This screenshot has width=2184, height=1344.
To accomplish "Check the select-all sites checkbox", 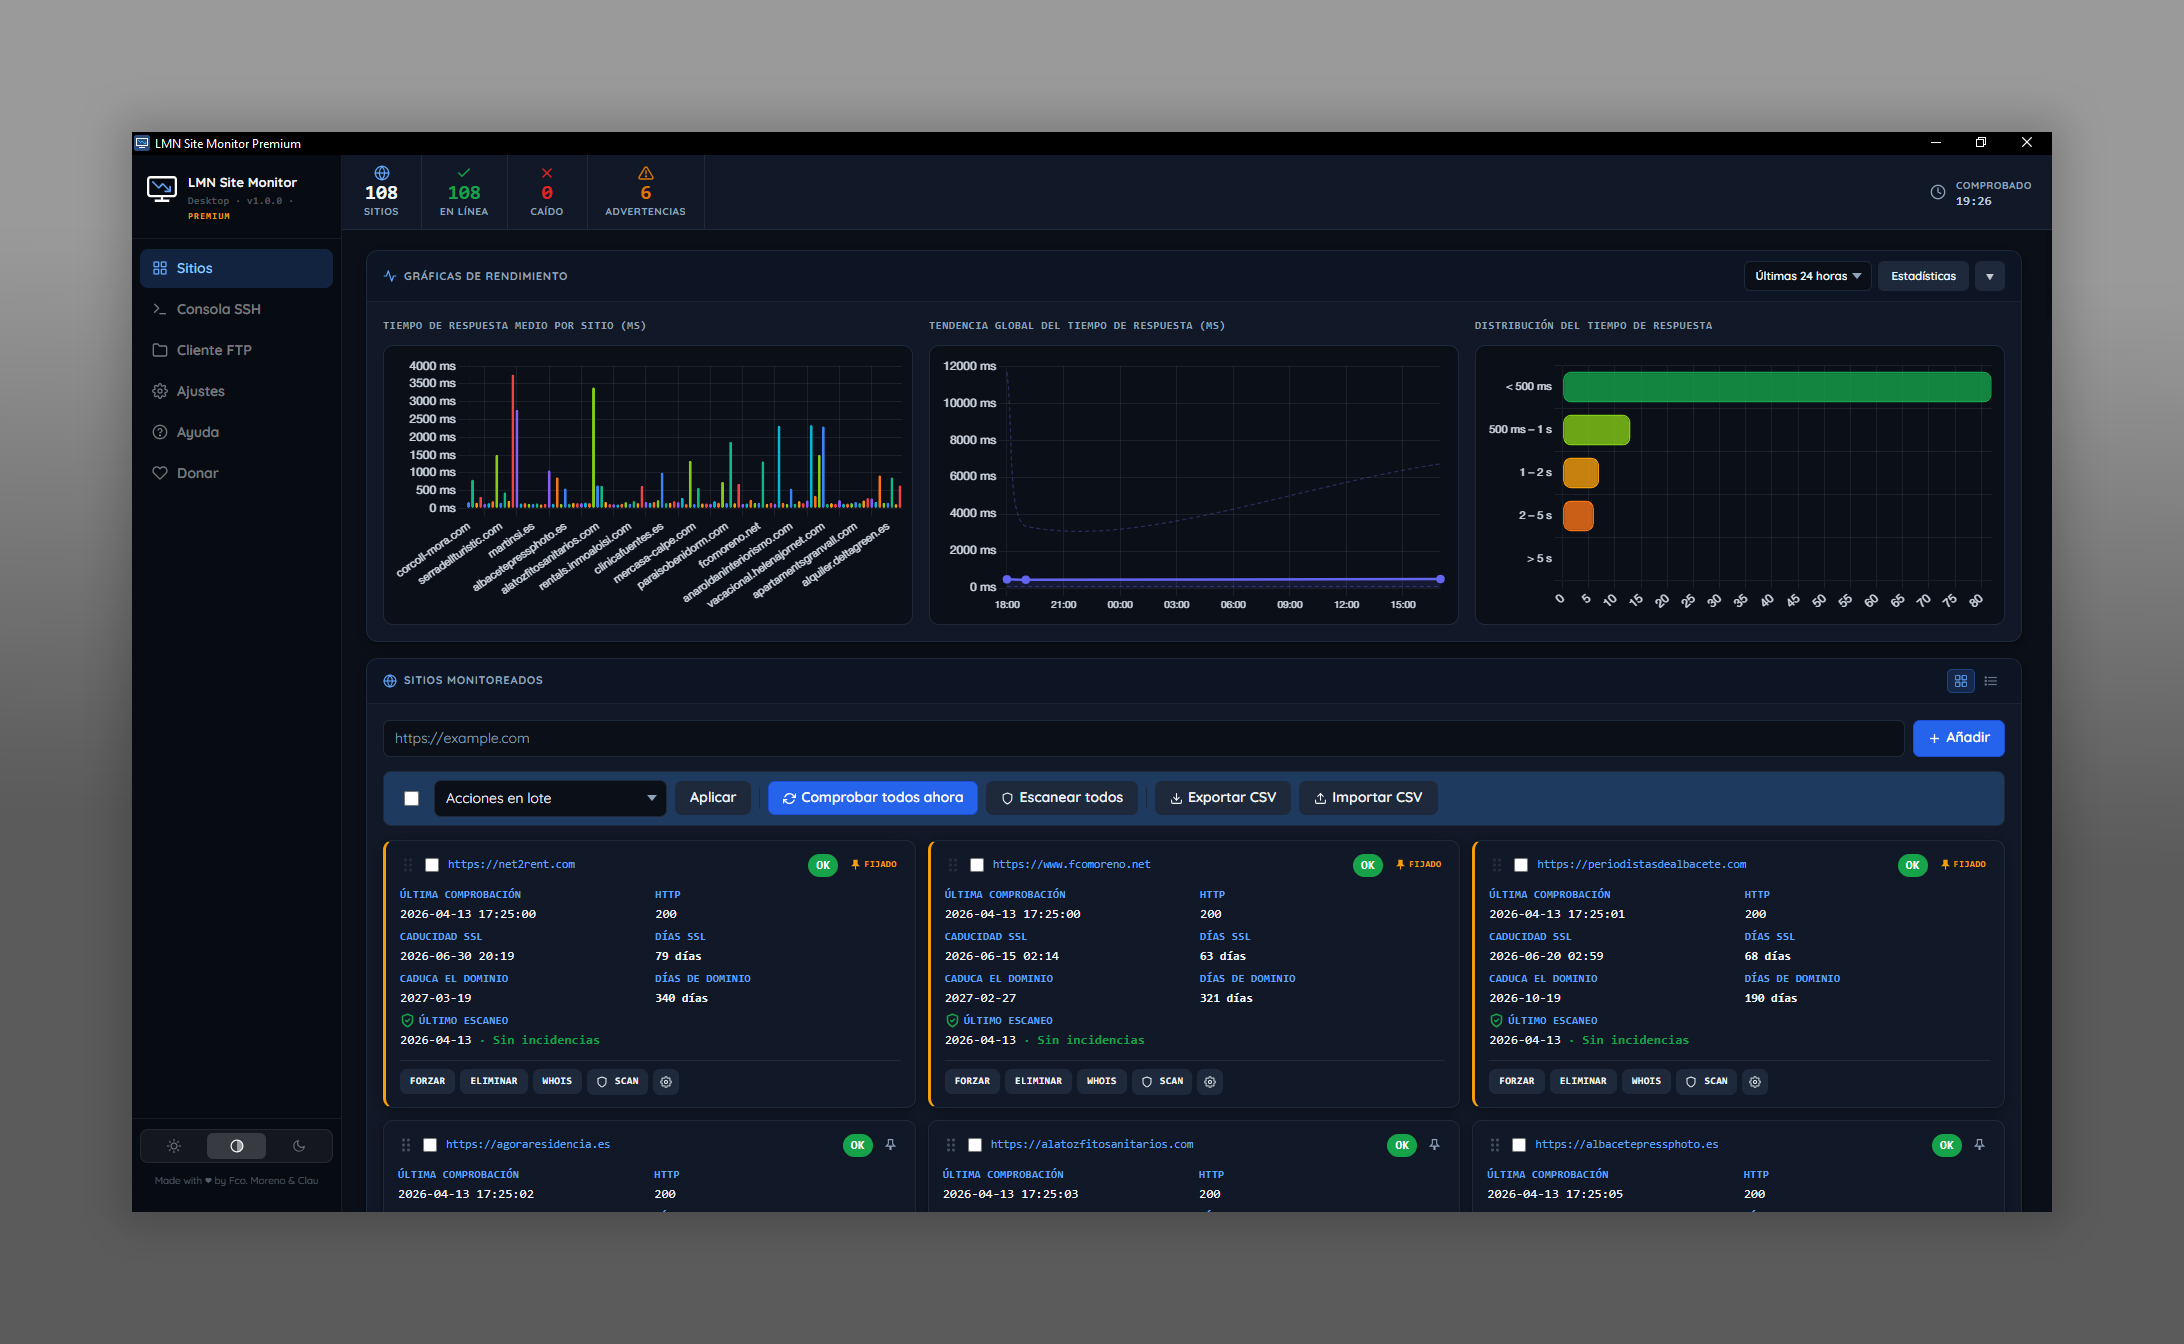I will [411, 798].
